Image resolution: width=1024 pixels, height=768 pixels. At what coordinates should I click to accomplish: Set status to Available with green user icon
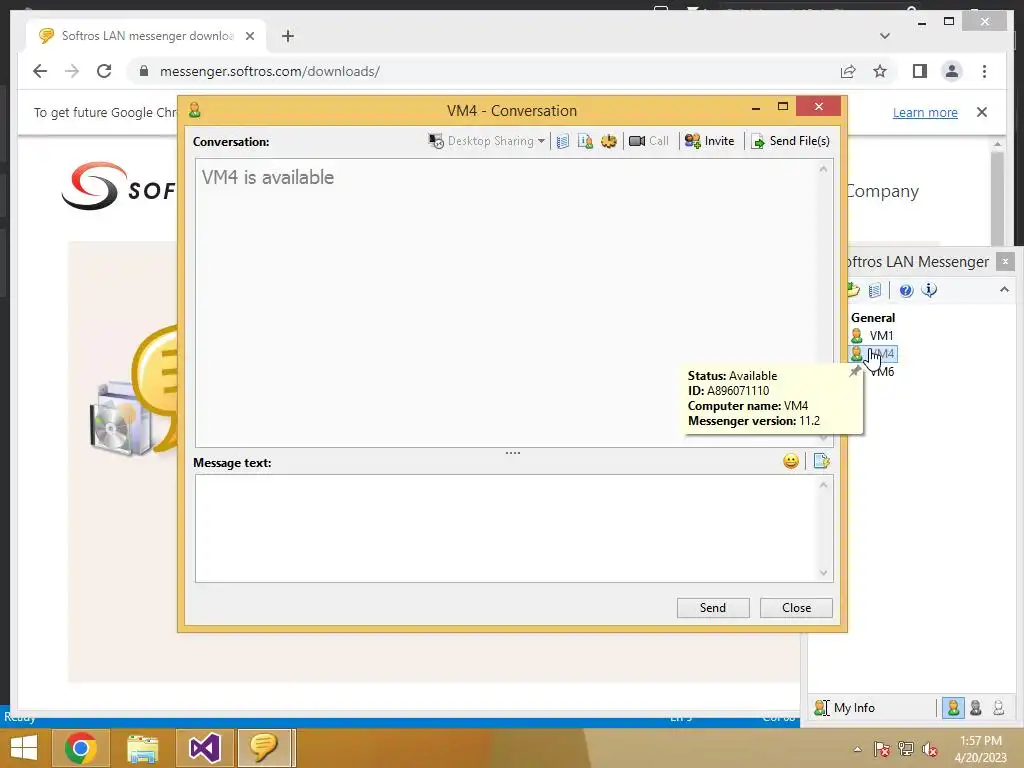pos(953,707)
